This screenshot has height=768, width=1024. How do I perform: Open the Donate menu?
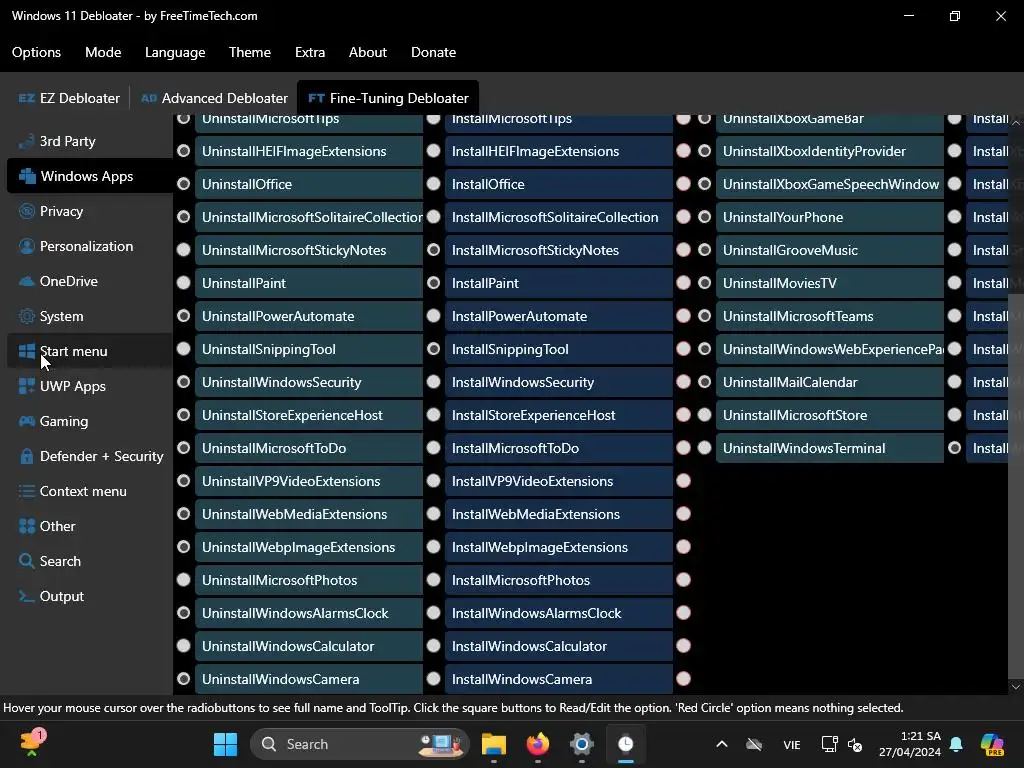(434, 52)
